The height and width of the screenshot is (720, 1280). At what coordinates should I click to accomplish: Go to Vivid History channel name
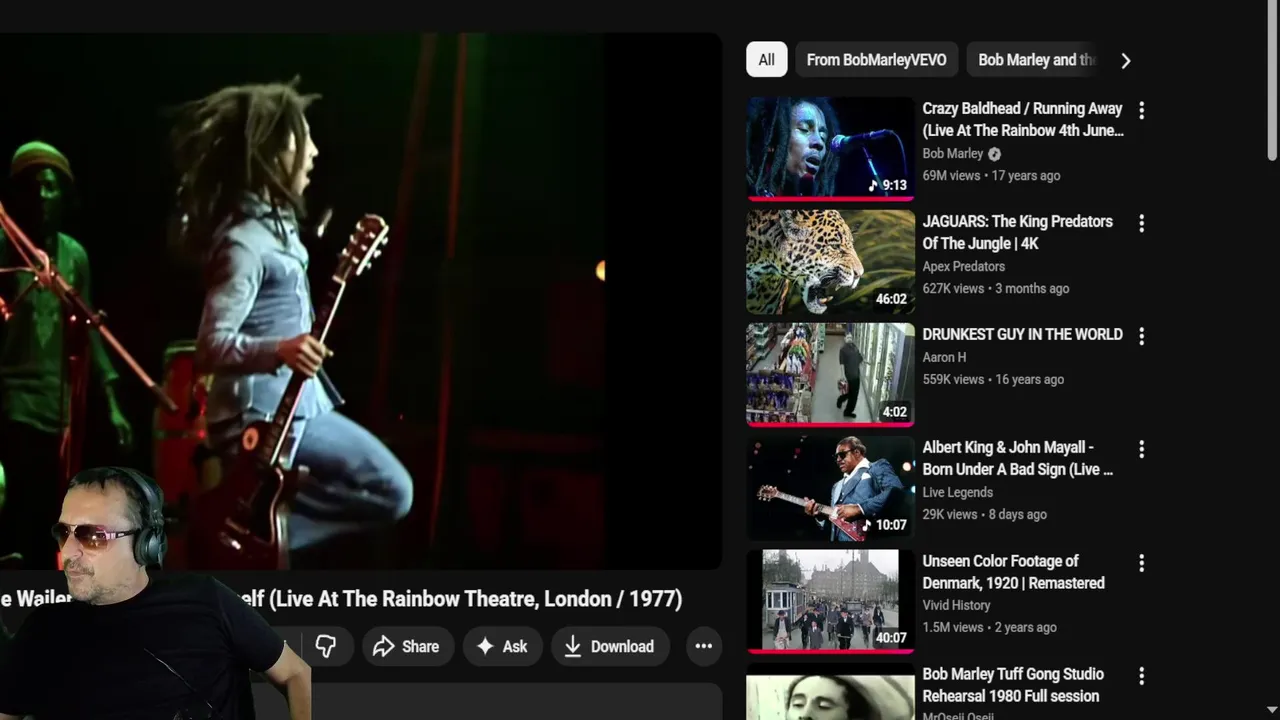pos(956,605)
